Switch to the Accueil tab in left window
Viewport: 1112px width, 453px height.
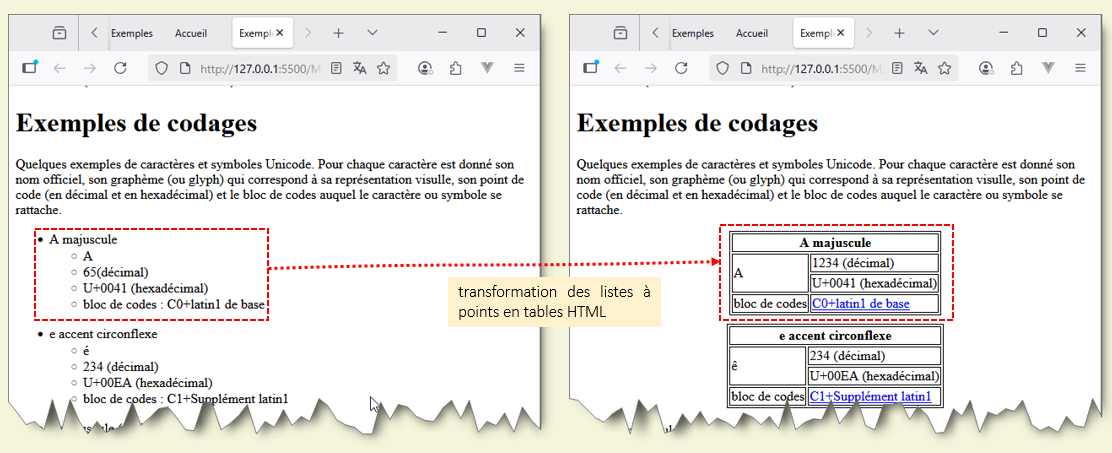191,33
